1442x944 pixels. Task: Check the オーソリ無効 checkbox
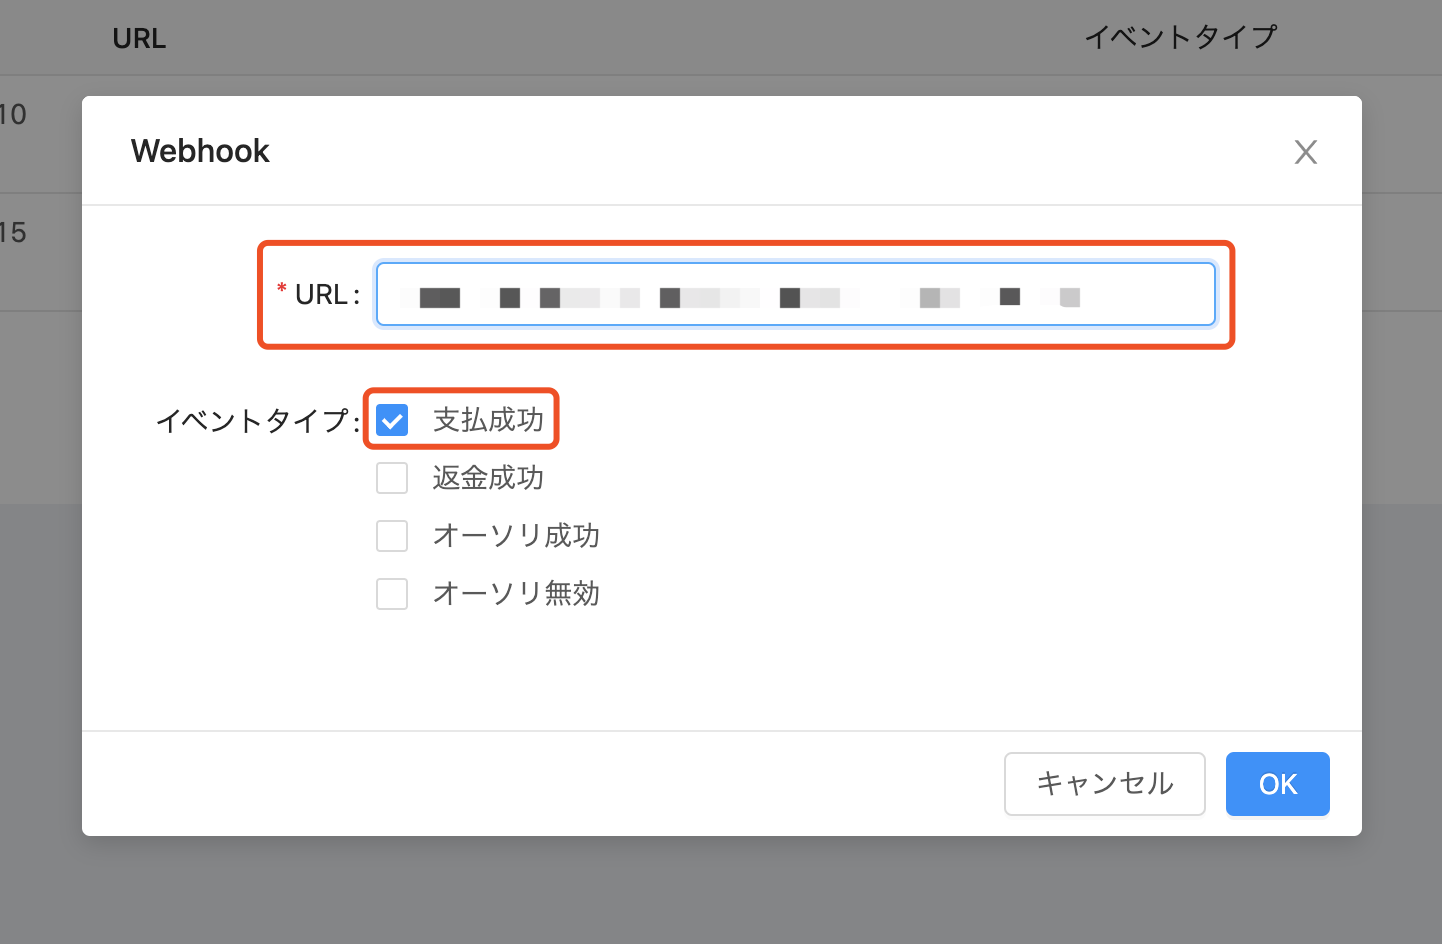392,594
